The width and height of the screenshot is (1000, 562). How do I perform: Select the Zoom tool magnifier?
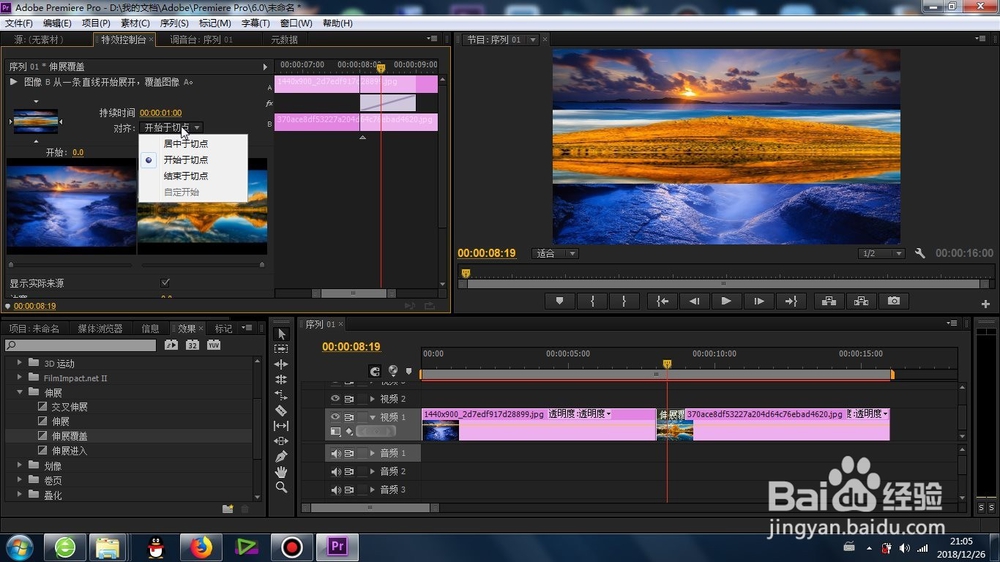point(281,487)
